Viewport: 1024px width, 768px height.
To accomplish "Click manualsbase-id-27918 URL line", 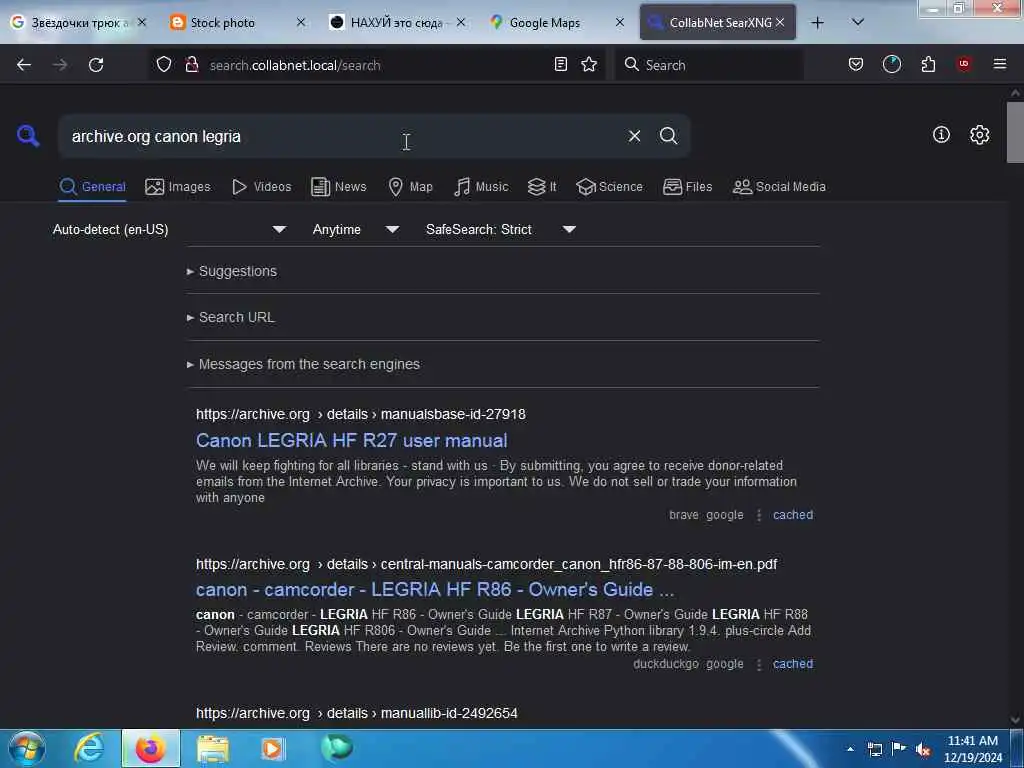I will pyautogui.click(x=360, y=414).
